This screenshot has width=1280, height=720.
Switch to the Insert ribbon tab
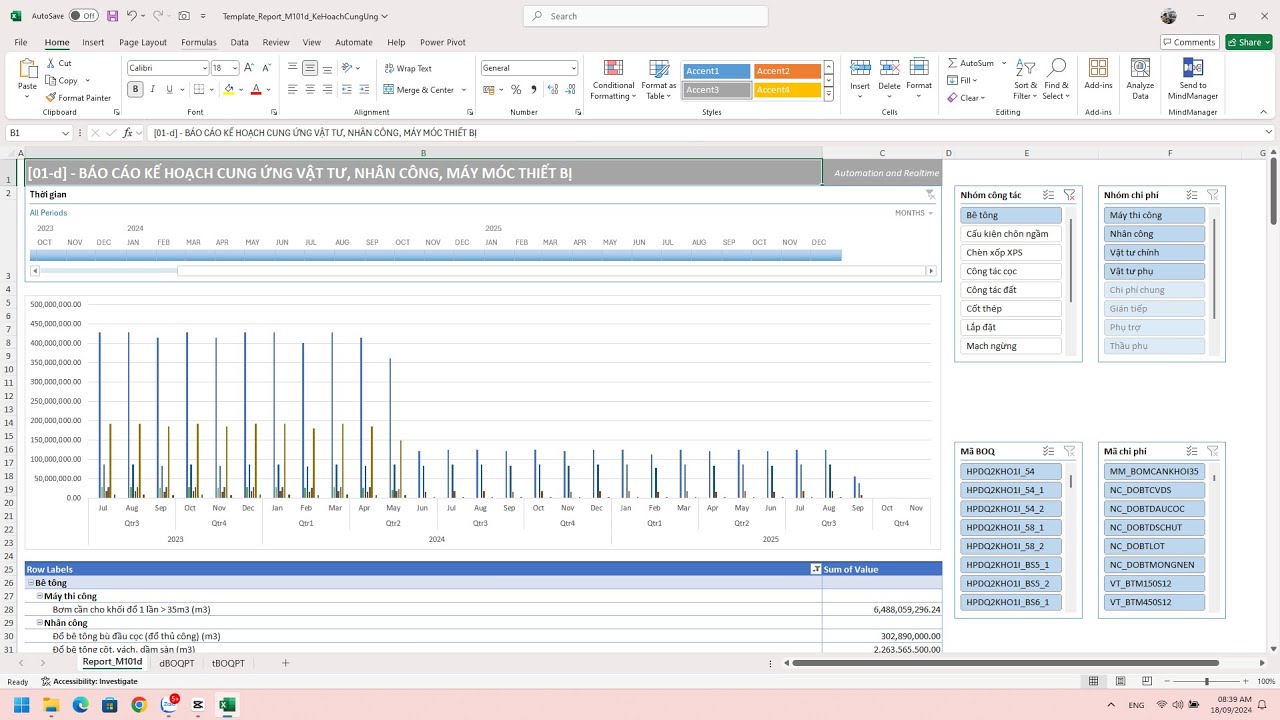point(93,42)
